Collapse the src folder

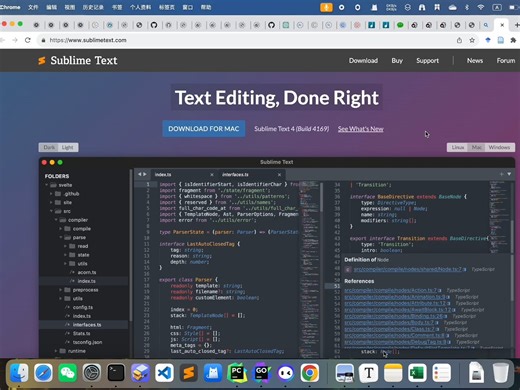point(51,211)
